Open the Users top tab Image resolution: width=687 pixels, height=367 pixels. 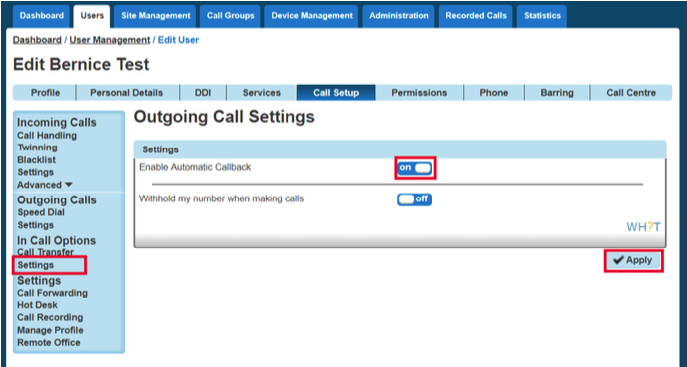click(92, 16)
